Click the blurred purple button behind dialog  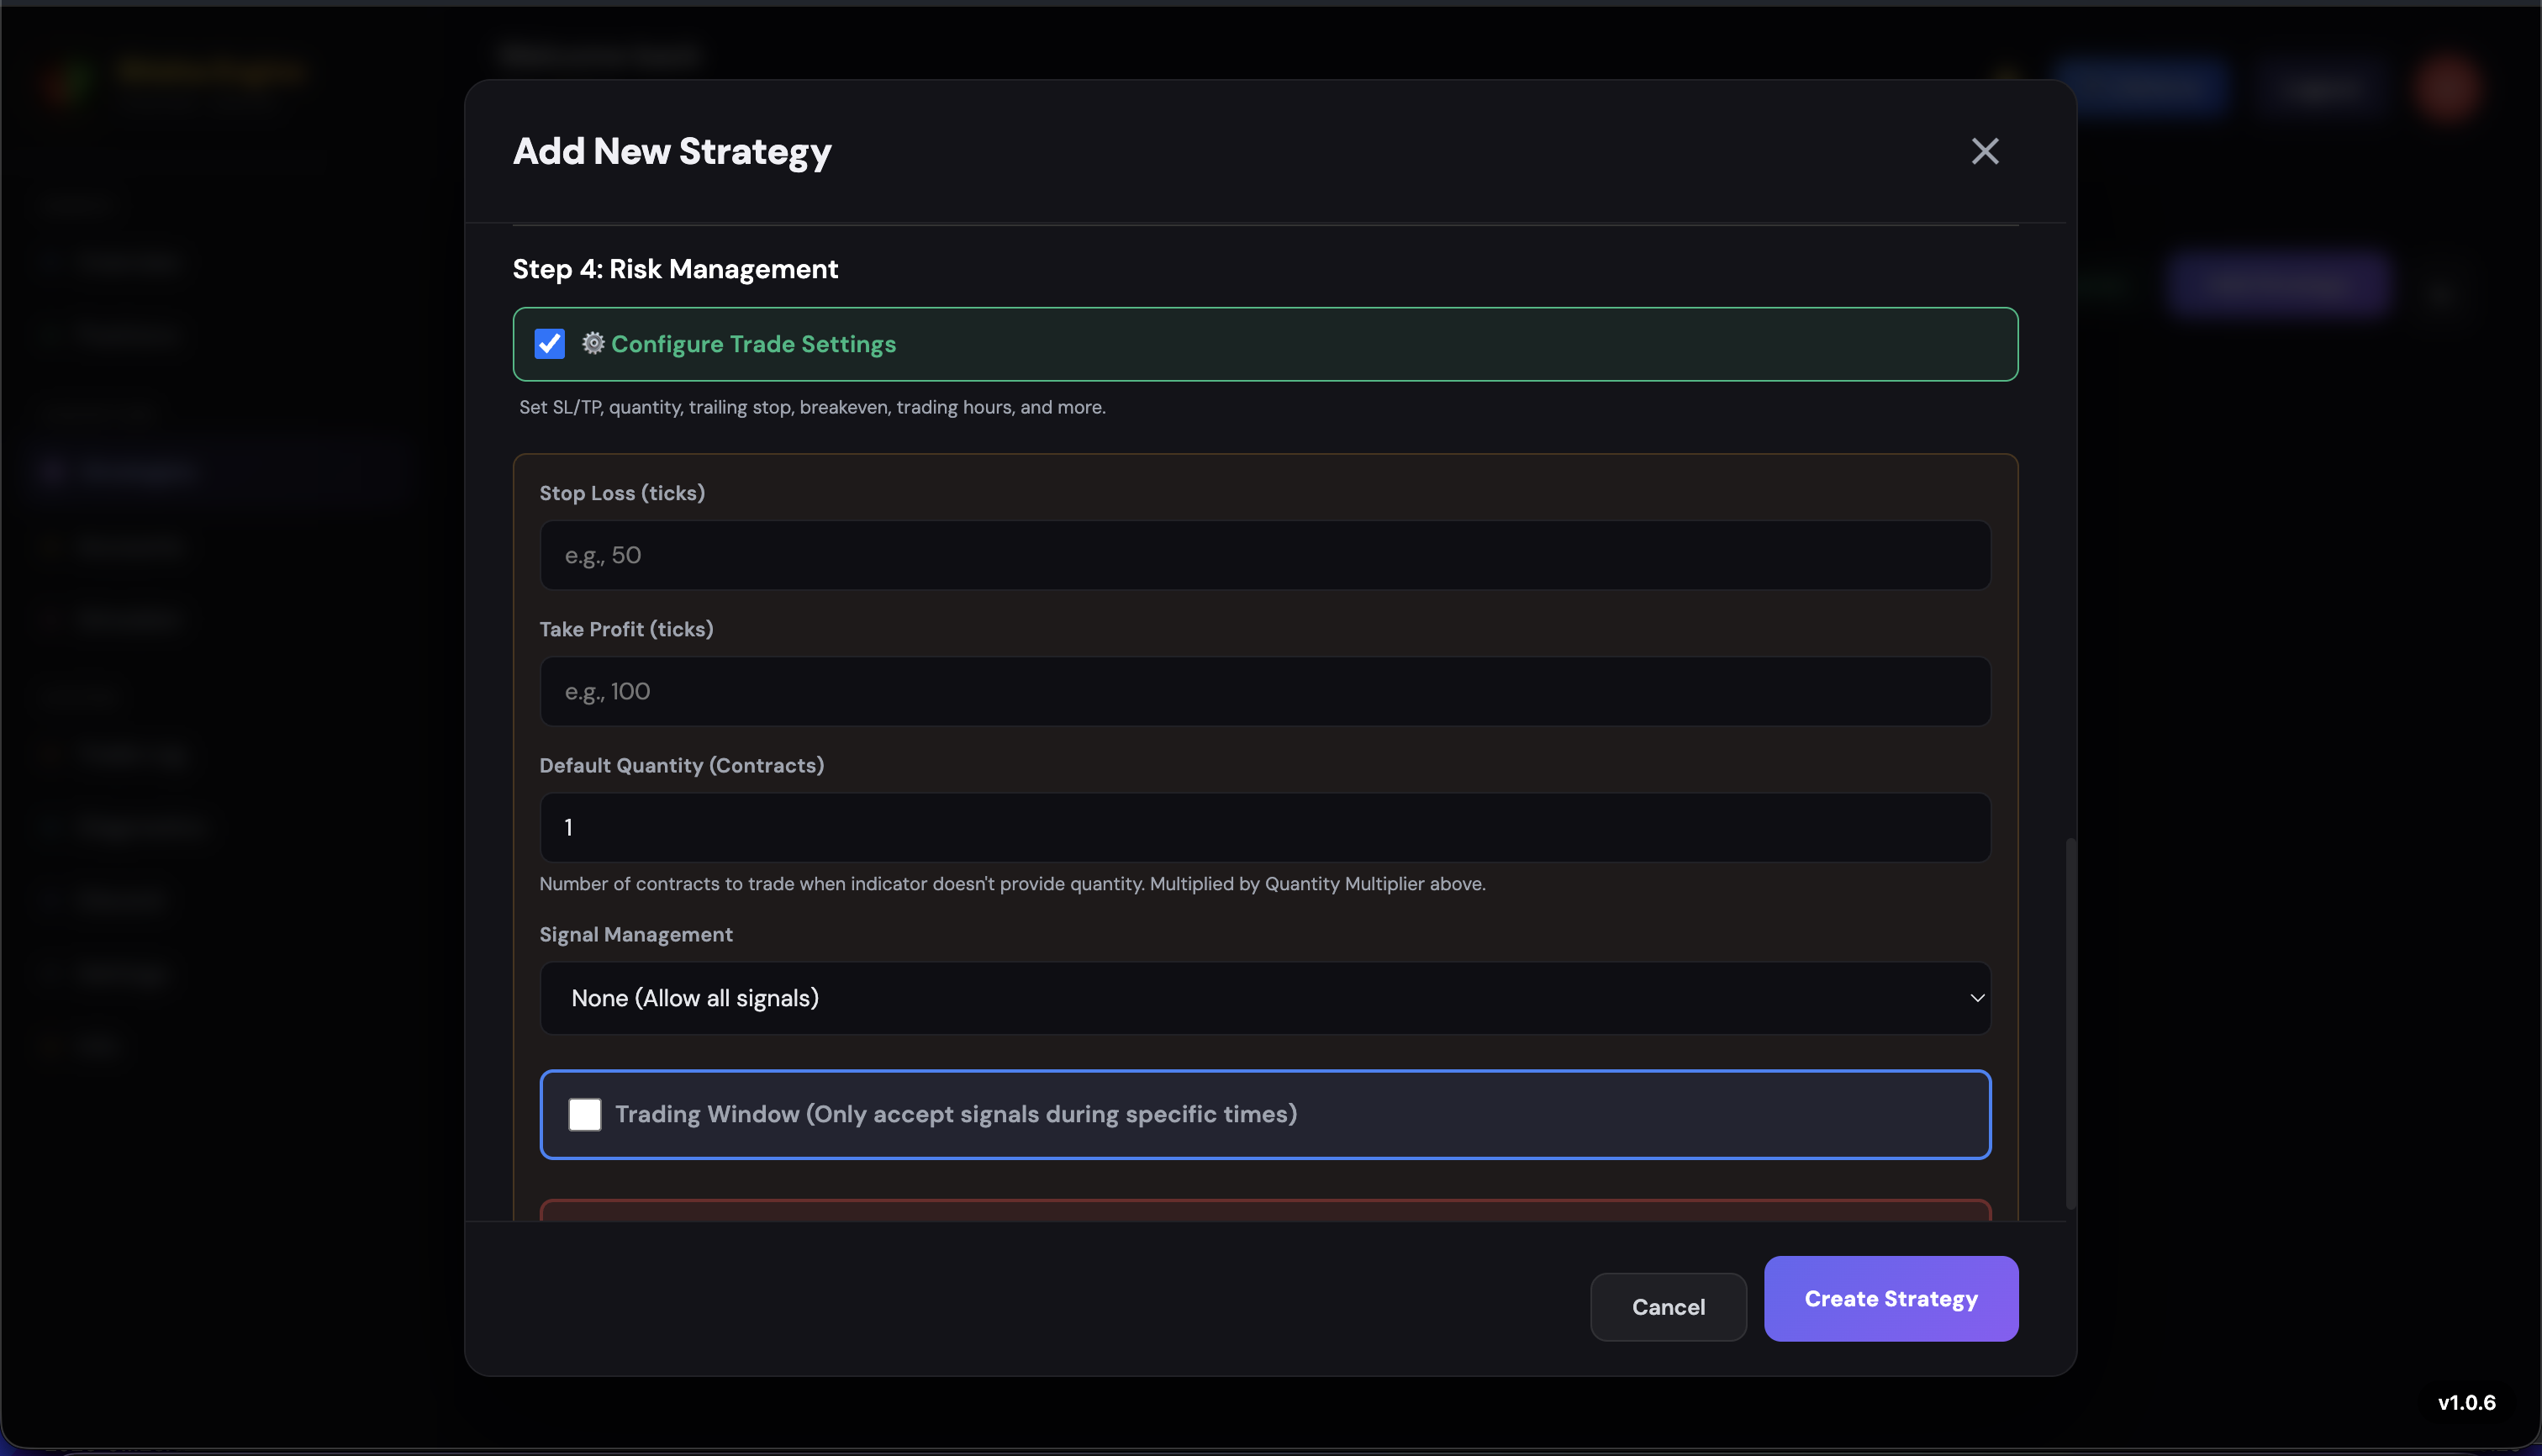(x=2277, y=284)
